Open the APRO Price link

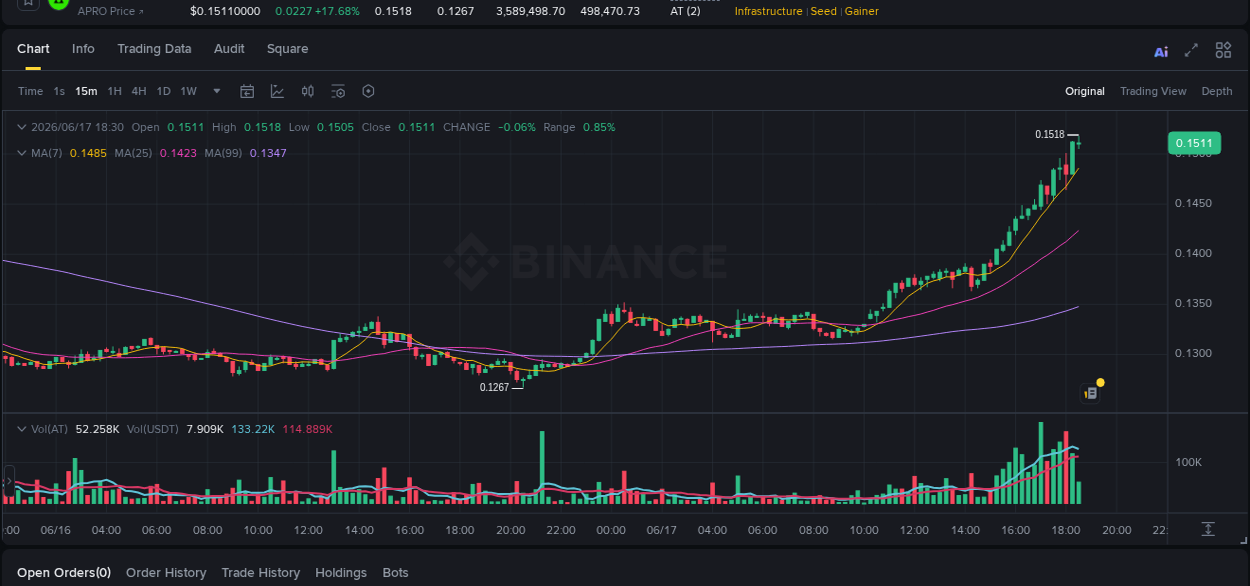(110, 11)
